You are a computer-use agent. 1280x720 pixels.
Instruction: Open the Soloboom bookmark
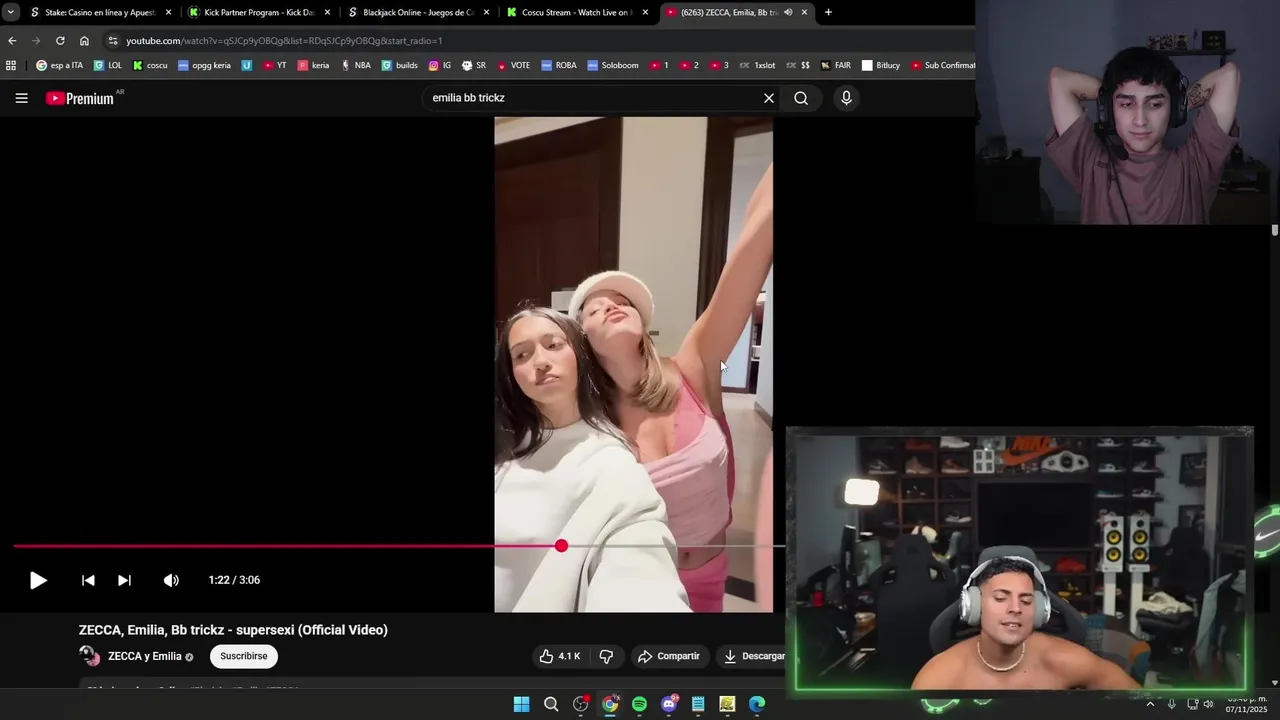click(x=613, y=65)
